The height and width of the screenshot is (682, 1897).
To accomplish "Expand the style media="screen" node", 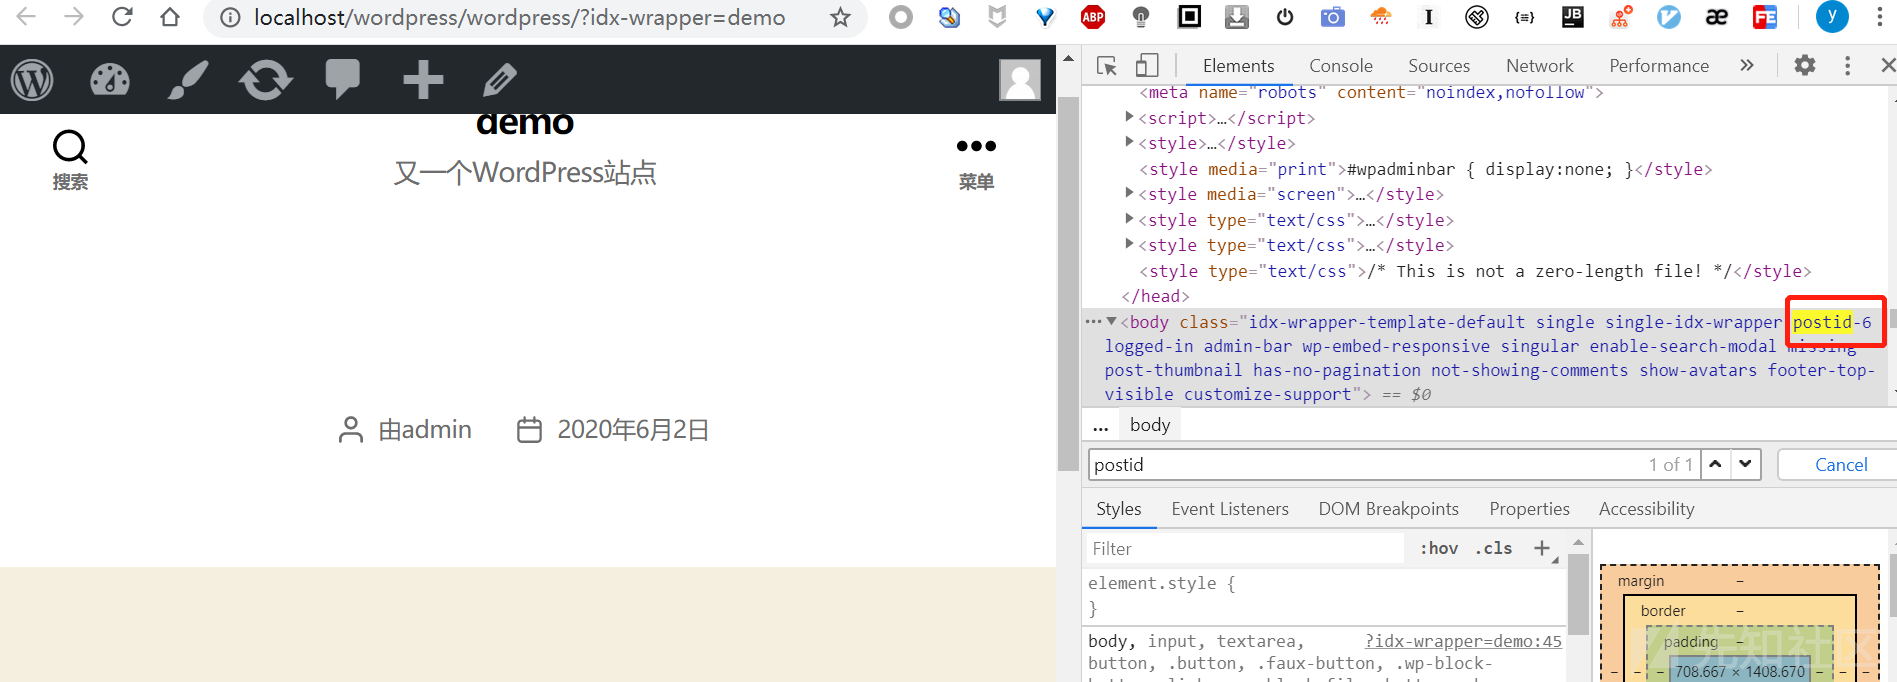I will point(1130,193).
